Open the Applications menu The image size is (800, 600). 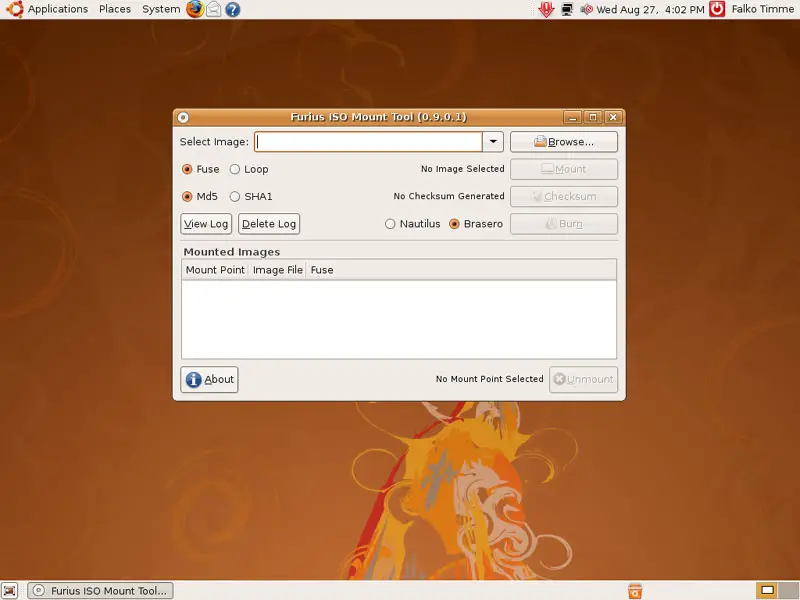coord(58,9)
